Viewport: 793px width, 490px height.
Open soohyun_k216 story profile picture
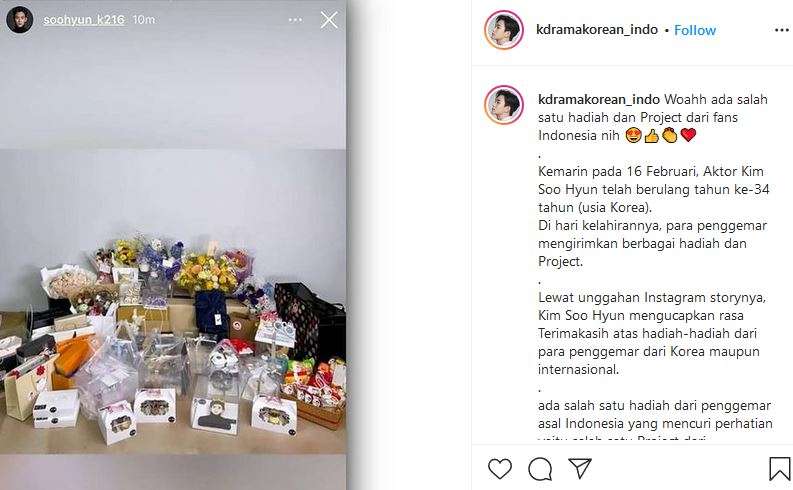[x=20, y=20]
